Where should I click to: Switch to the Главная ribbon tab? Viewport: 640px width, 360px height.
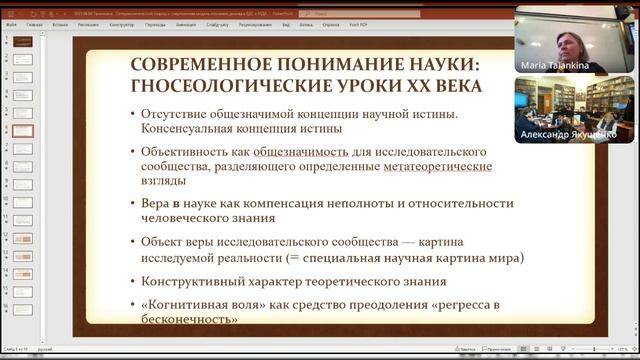tap(34, 25)
